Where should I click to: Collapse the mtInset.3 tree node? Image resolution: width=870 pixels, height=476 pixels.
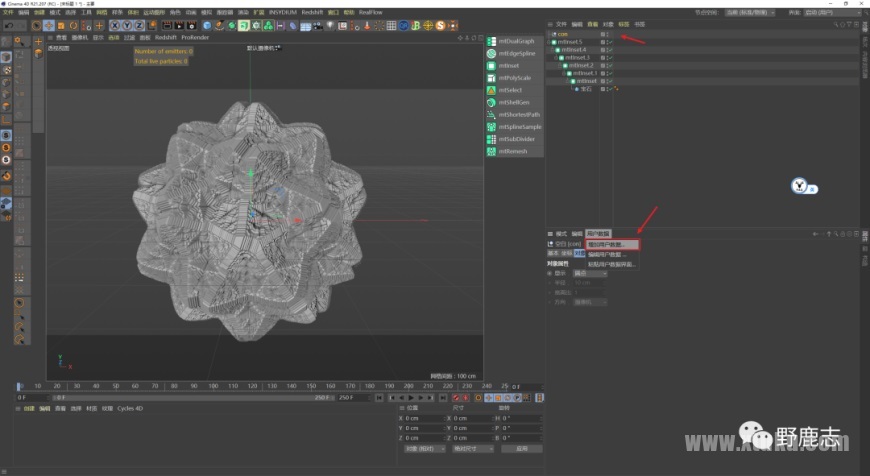point(557,58)
